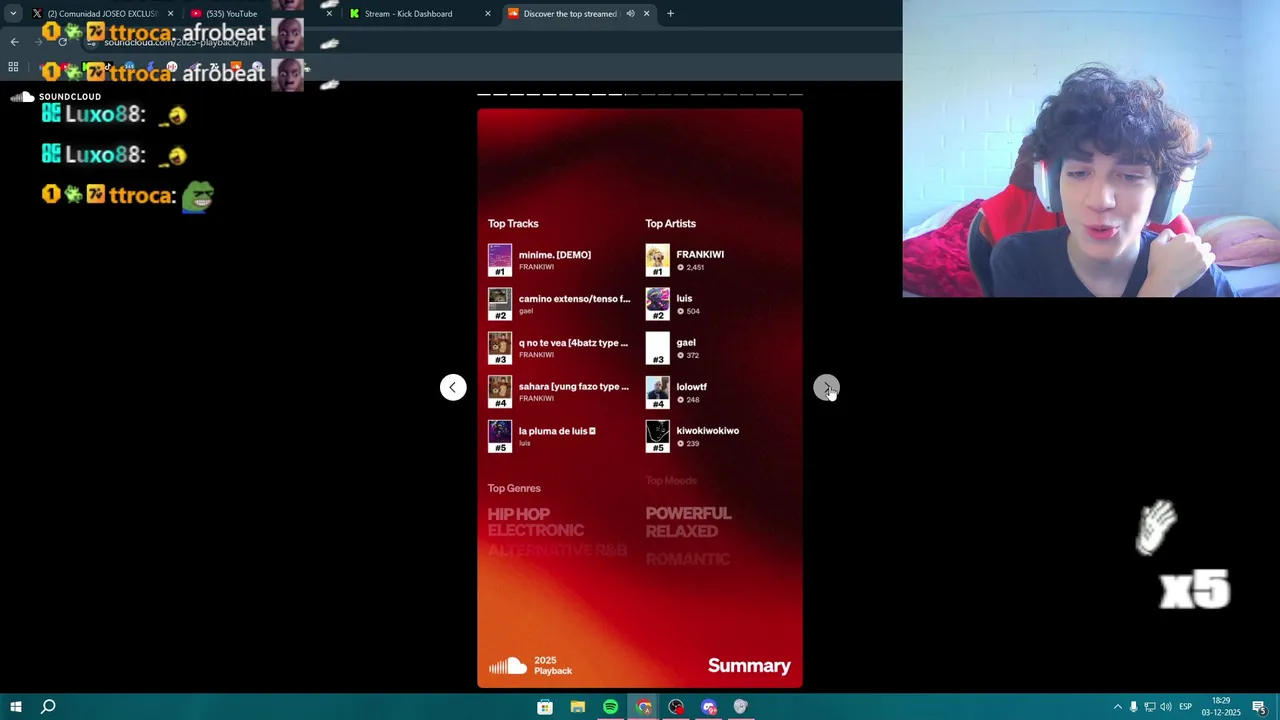Click the Top Tracks heading

(x=513, y=224)
